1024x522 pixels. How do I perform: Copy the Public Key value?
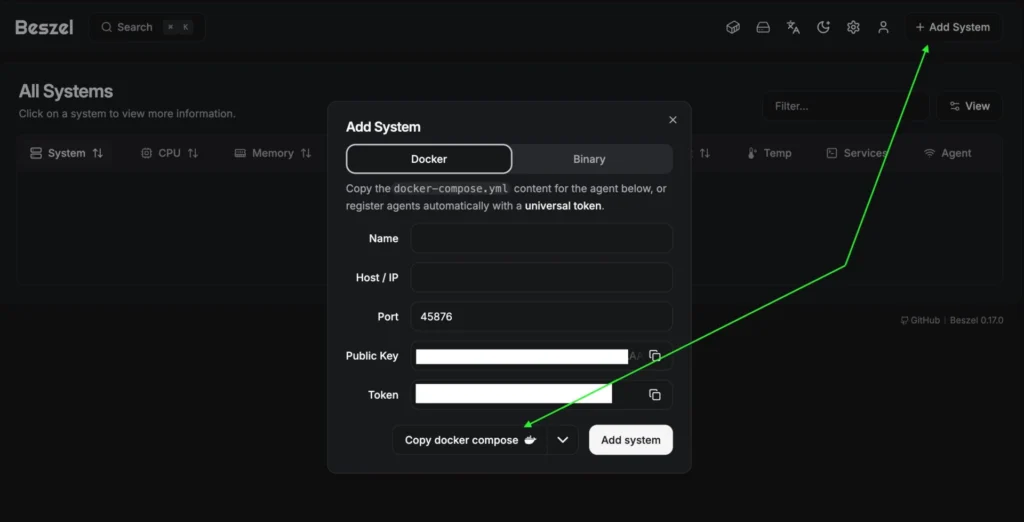point(655,356)
